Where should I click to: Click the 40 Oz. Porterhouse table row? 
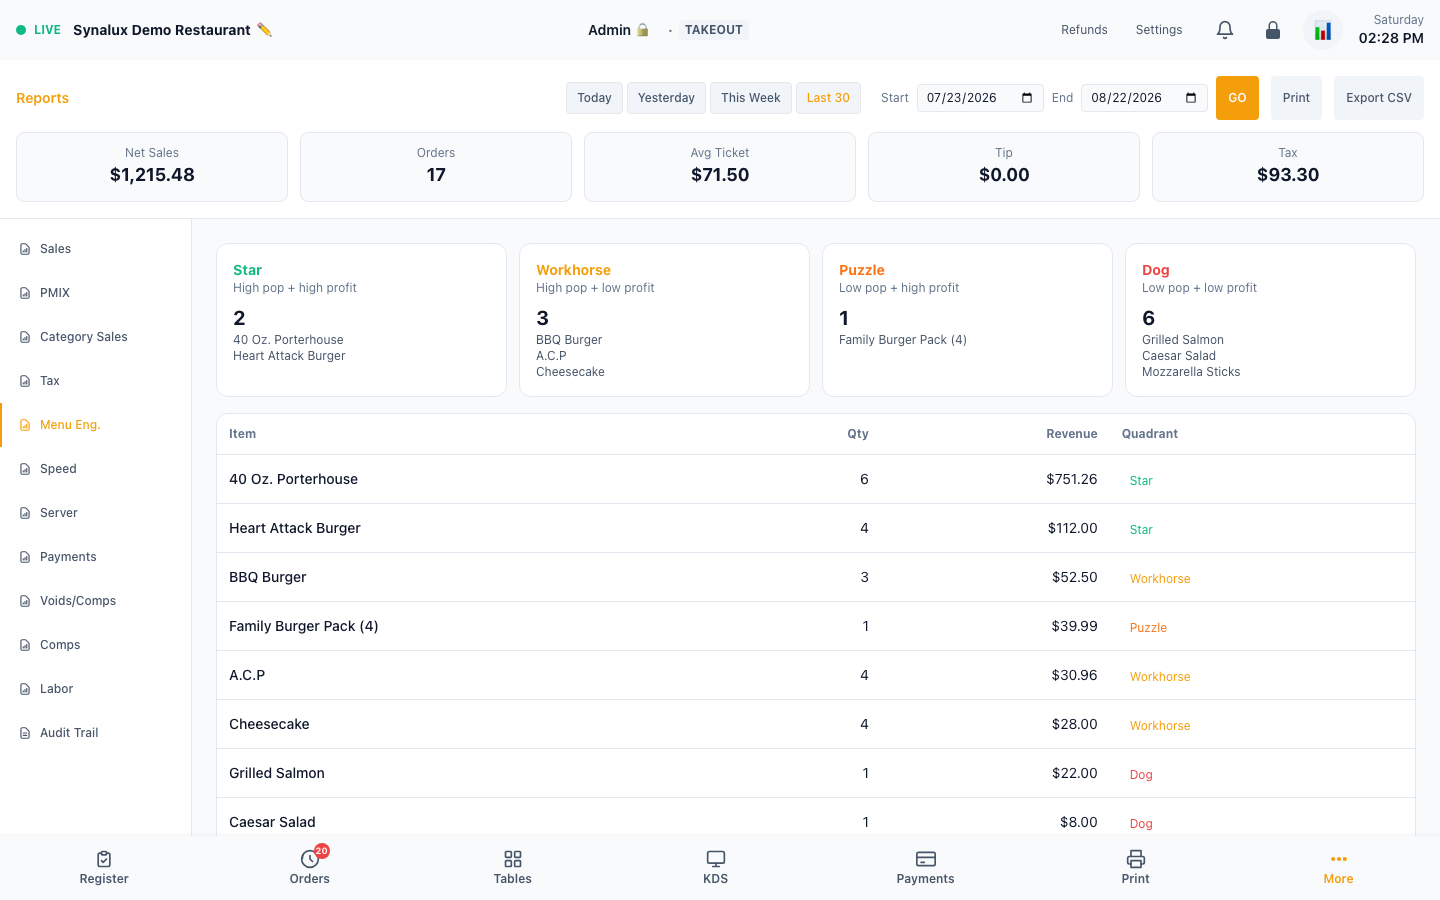[816, 479]
